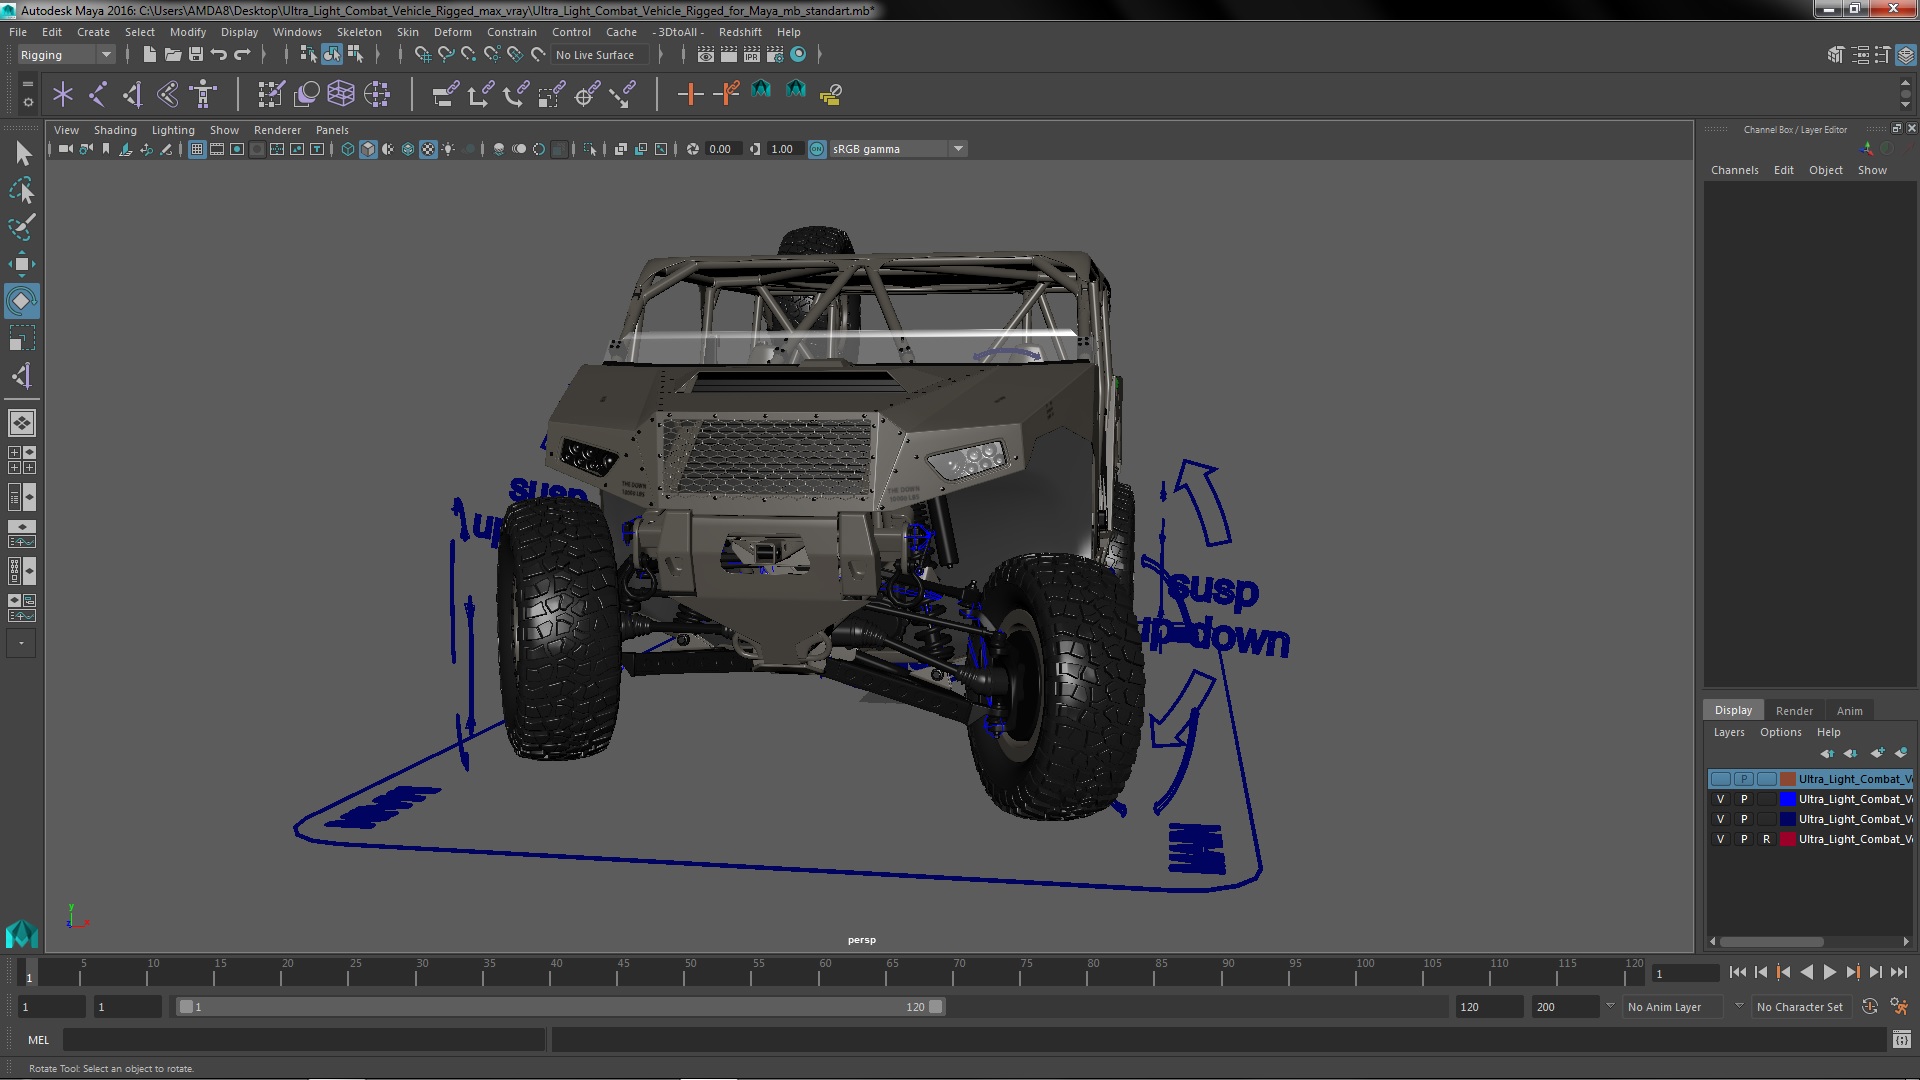
Task: Toggle P playback box on third layer
Action: click(x=1743, y=819)
